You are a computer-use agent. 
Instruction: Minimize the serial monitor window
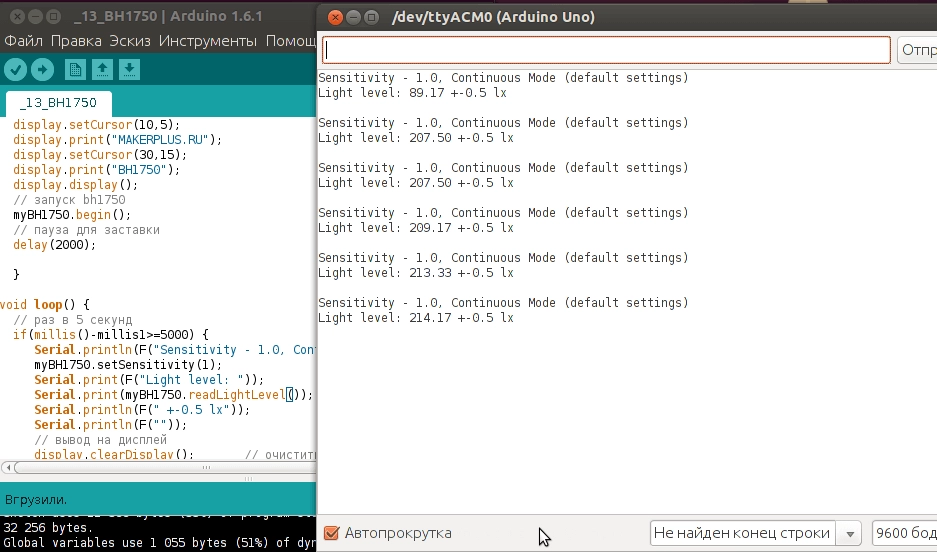355,17
